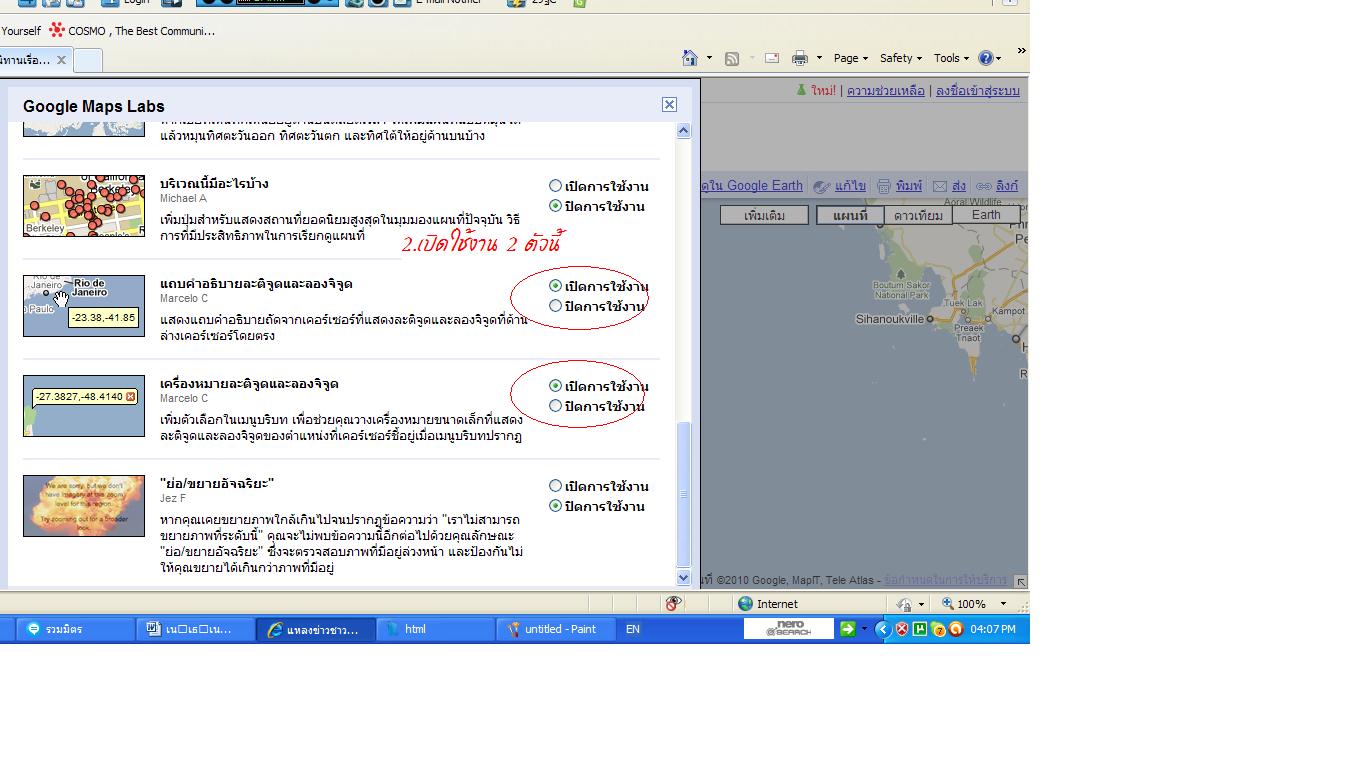Click the printer icon beside พิมพ์
Image resolution: width=1360 pixels, height=768 pixels.
click(x=884, y=186)
